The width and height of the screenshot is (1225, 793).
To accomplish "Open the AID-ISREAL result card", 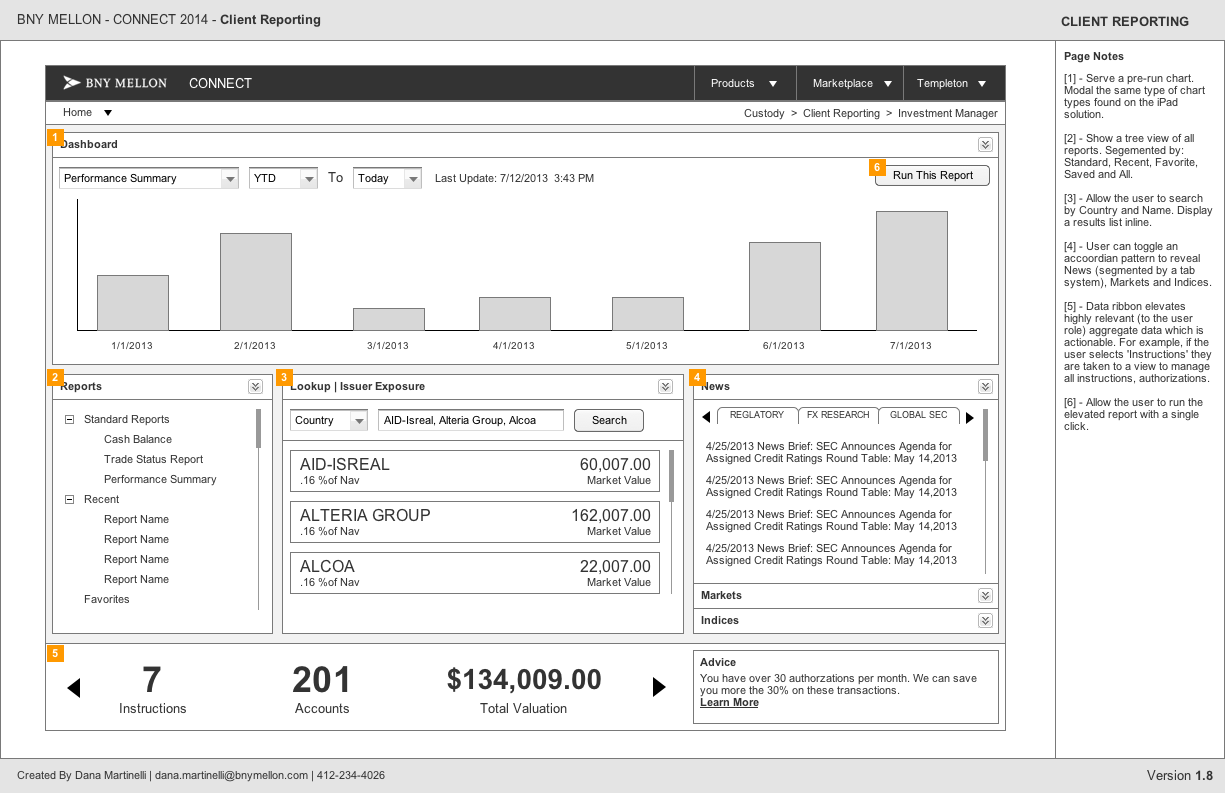I will coord(475,471).
